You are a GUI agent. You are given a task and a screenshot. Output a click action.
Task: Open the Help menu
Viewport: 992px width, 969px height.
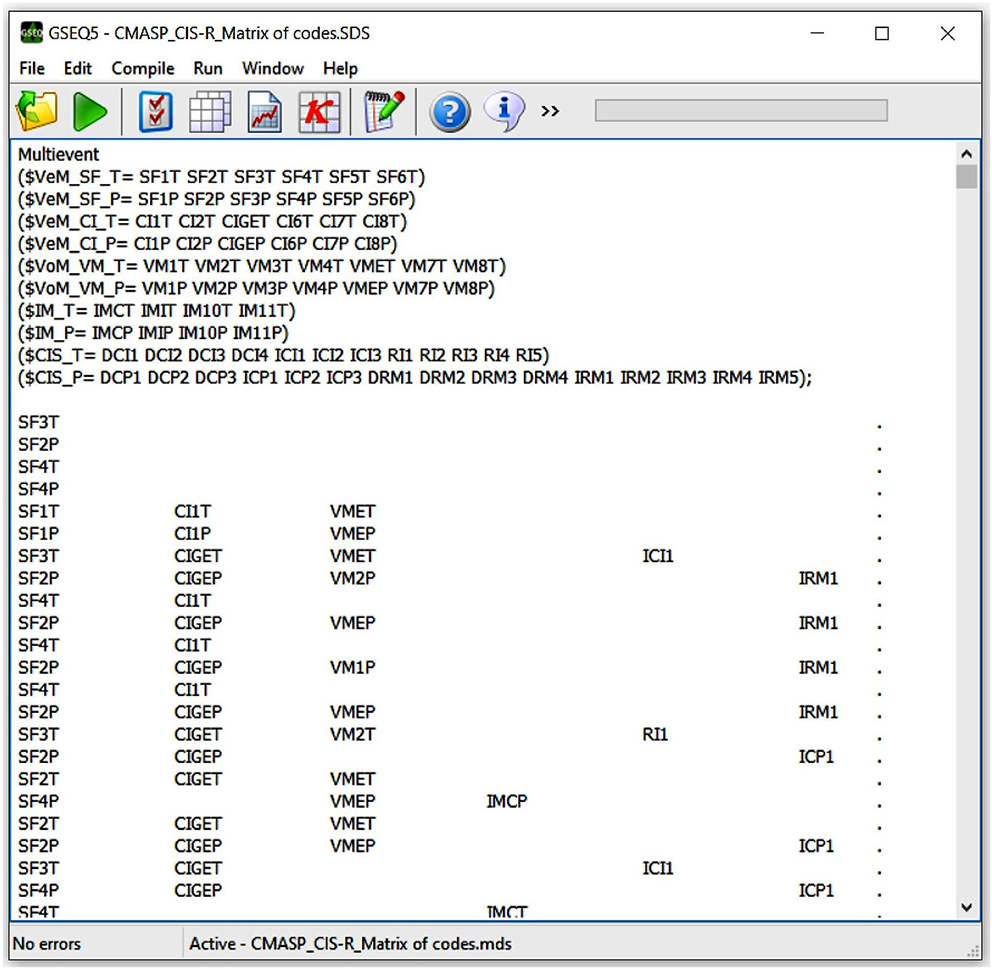tap(340, 68)
